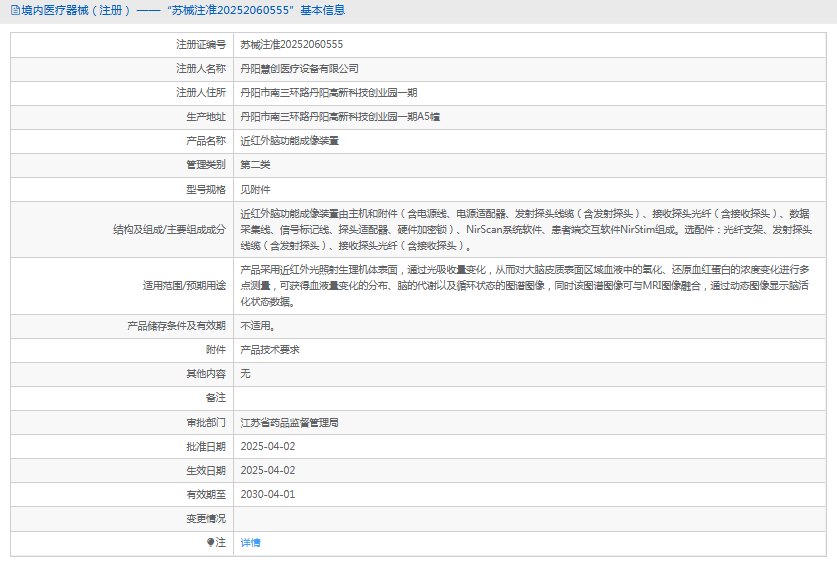
Task: Click the management category value 第二类
Action: pos(255,164)
